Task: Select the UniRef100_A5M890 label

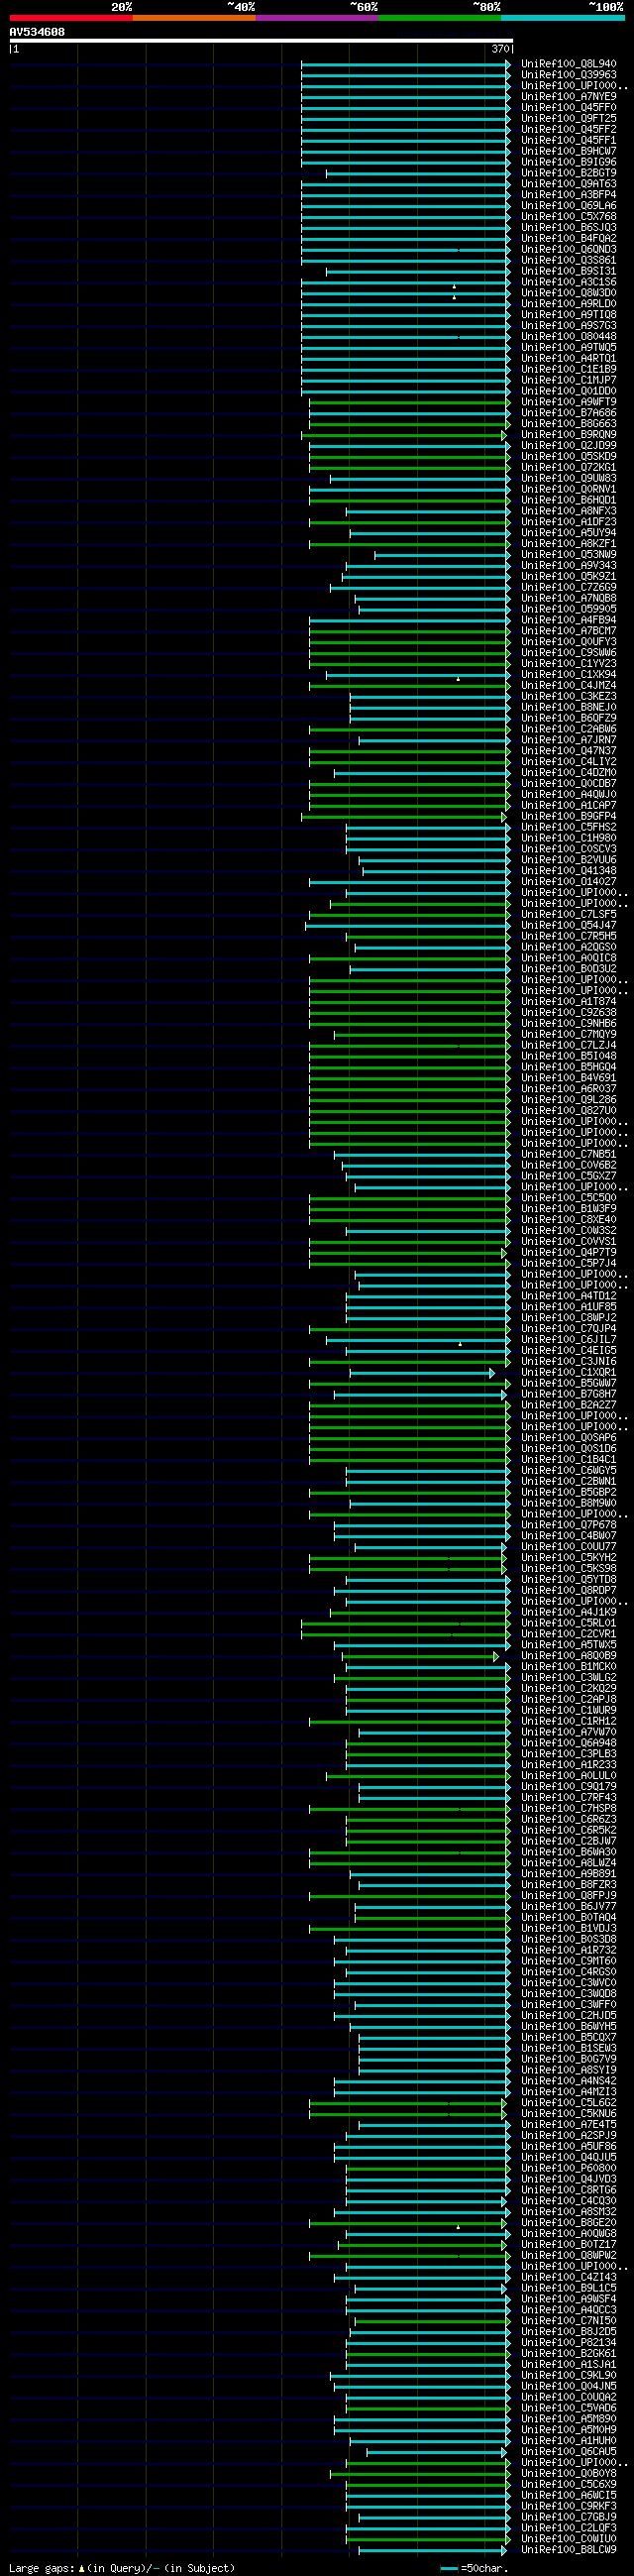Action: (x=569, y=2420)
